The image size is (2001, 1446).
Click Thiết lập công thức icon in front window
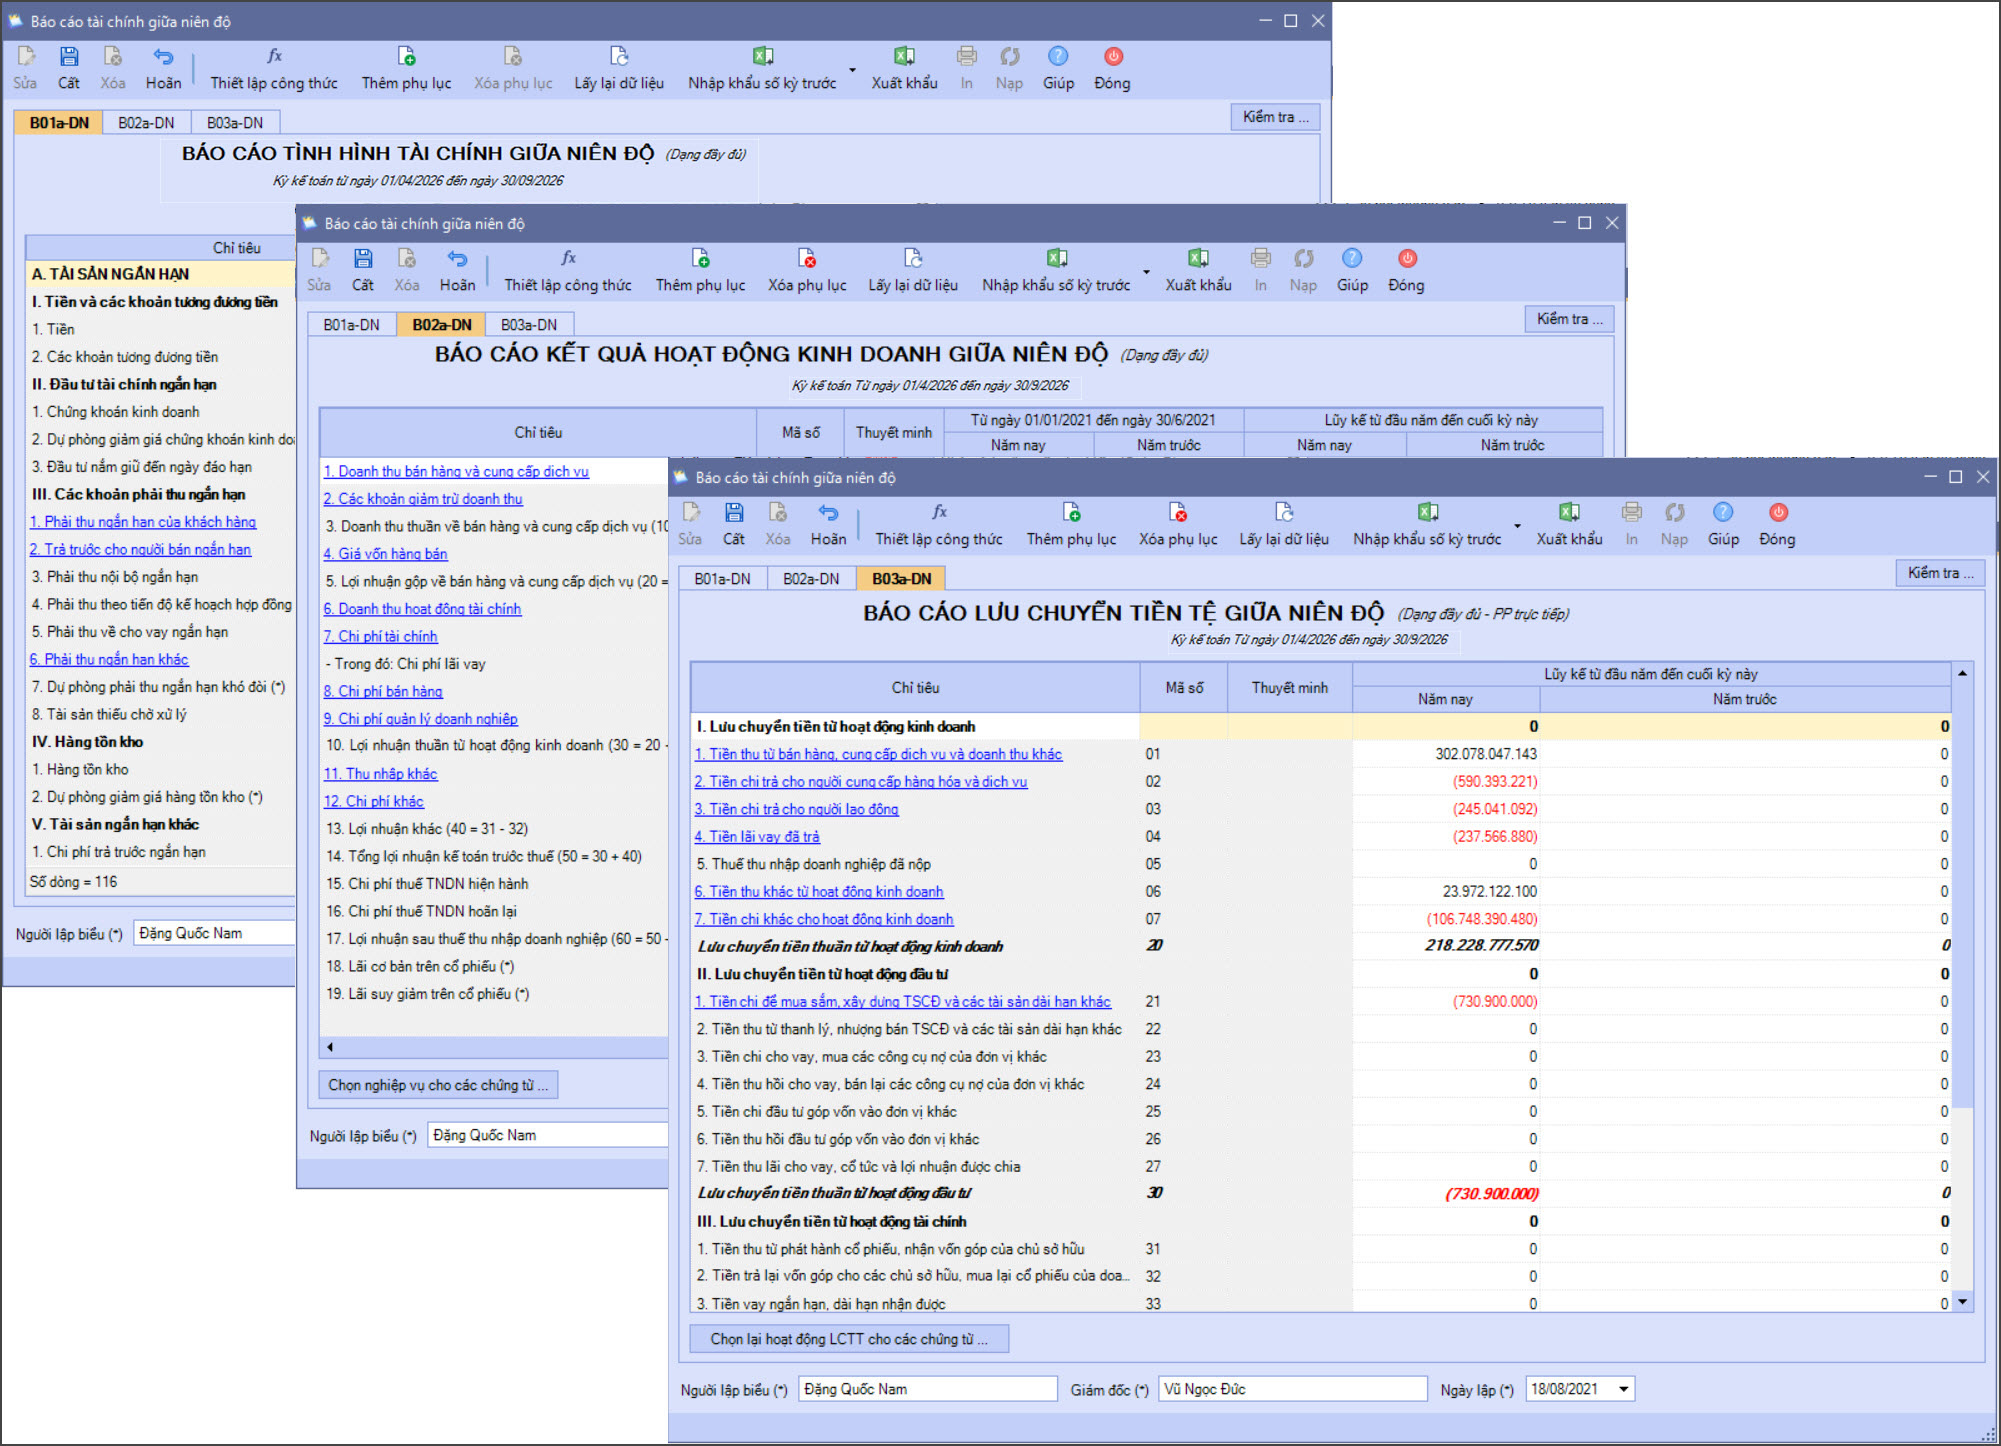[x=939, y=513]
